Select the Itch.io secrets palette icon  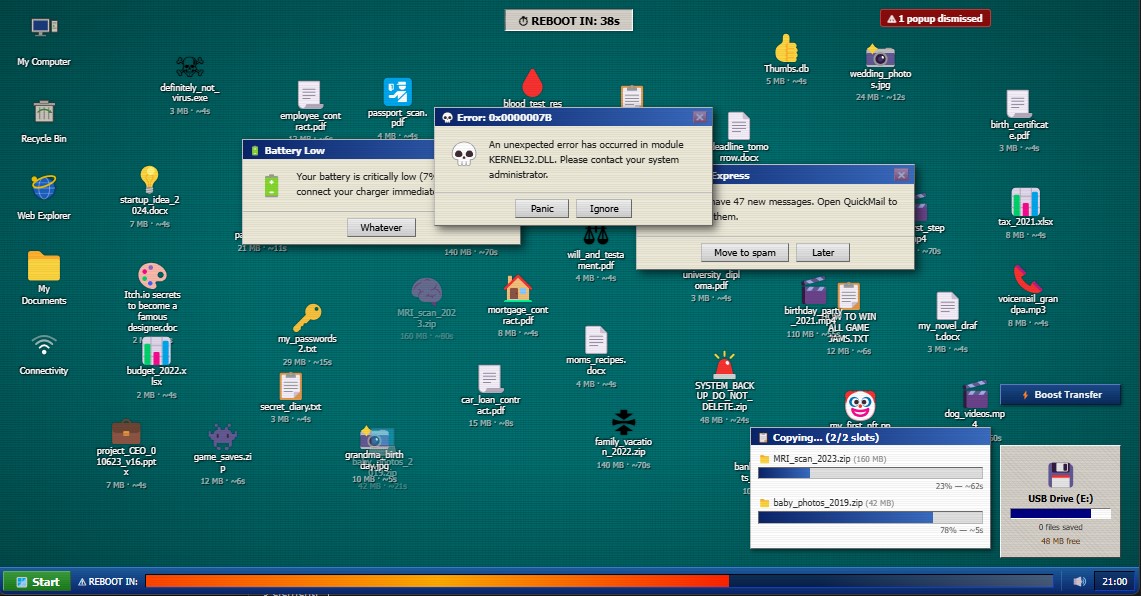(152, 276)
